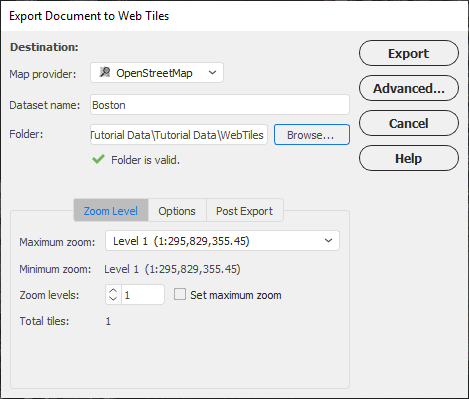Switch to the Options tab
469x399 pixels.
pos(177,211)
